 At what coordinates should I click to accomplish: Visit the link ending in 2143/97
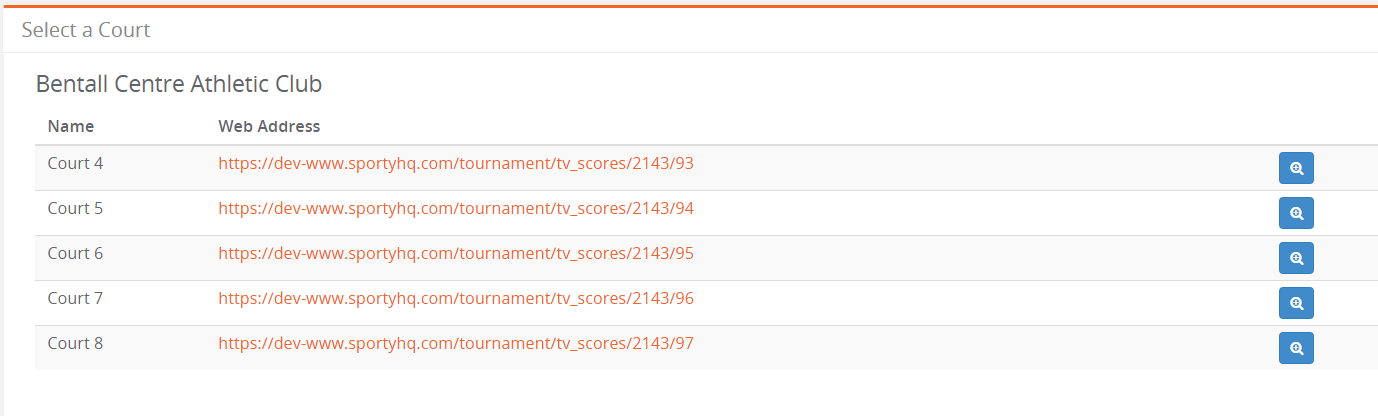point(456,343)
